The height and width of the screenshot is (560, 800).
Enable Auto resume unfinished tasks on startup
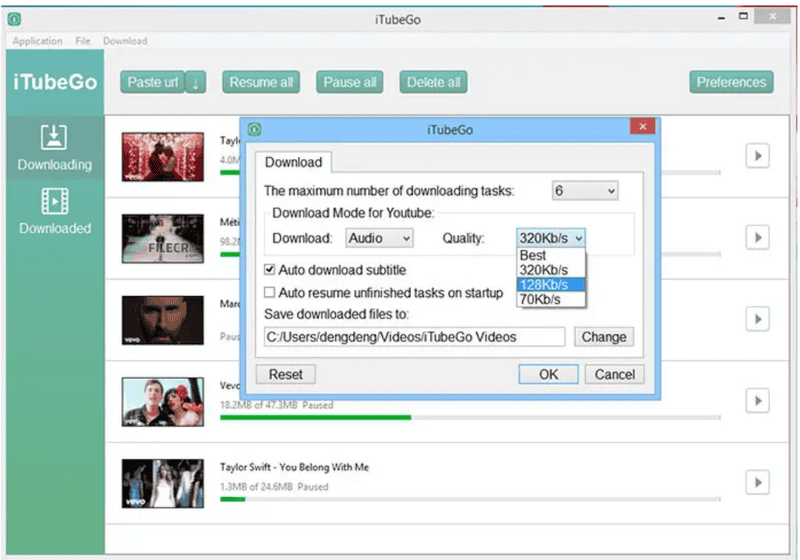pyautogui.click(x=269, y=292)
